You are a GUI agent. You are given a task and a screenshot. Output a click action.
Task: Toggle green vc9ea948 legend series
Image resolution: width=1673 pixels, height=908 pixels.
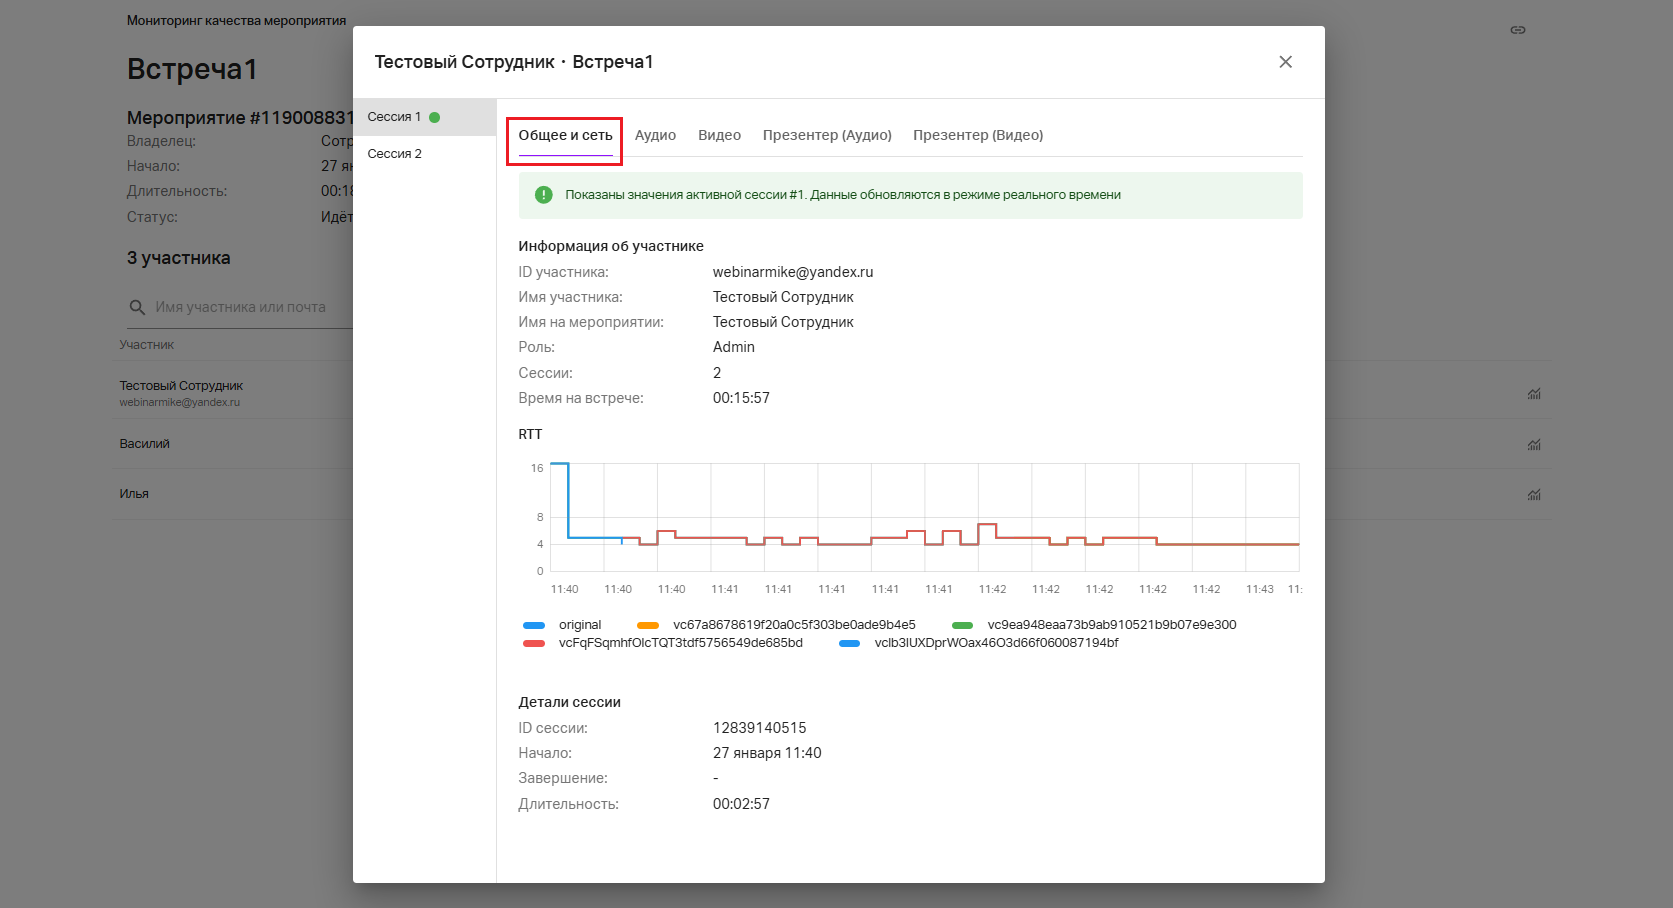1095,625
